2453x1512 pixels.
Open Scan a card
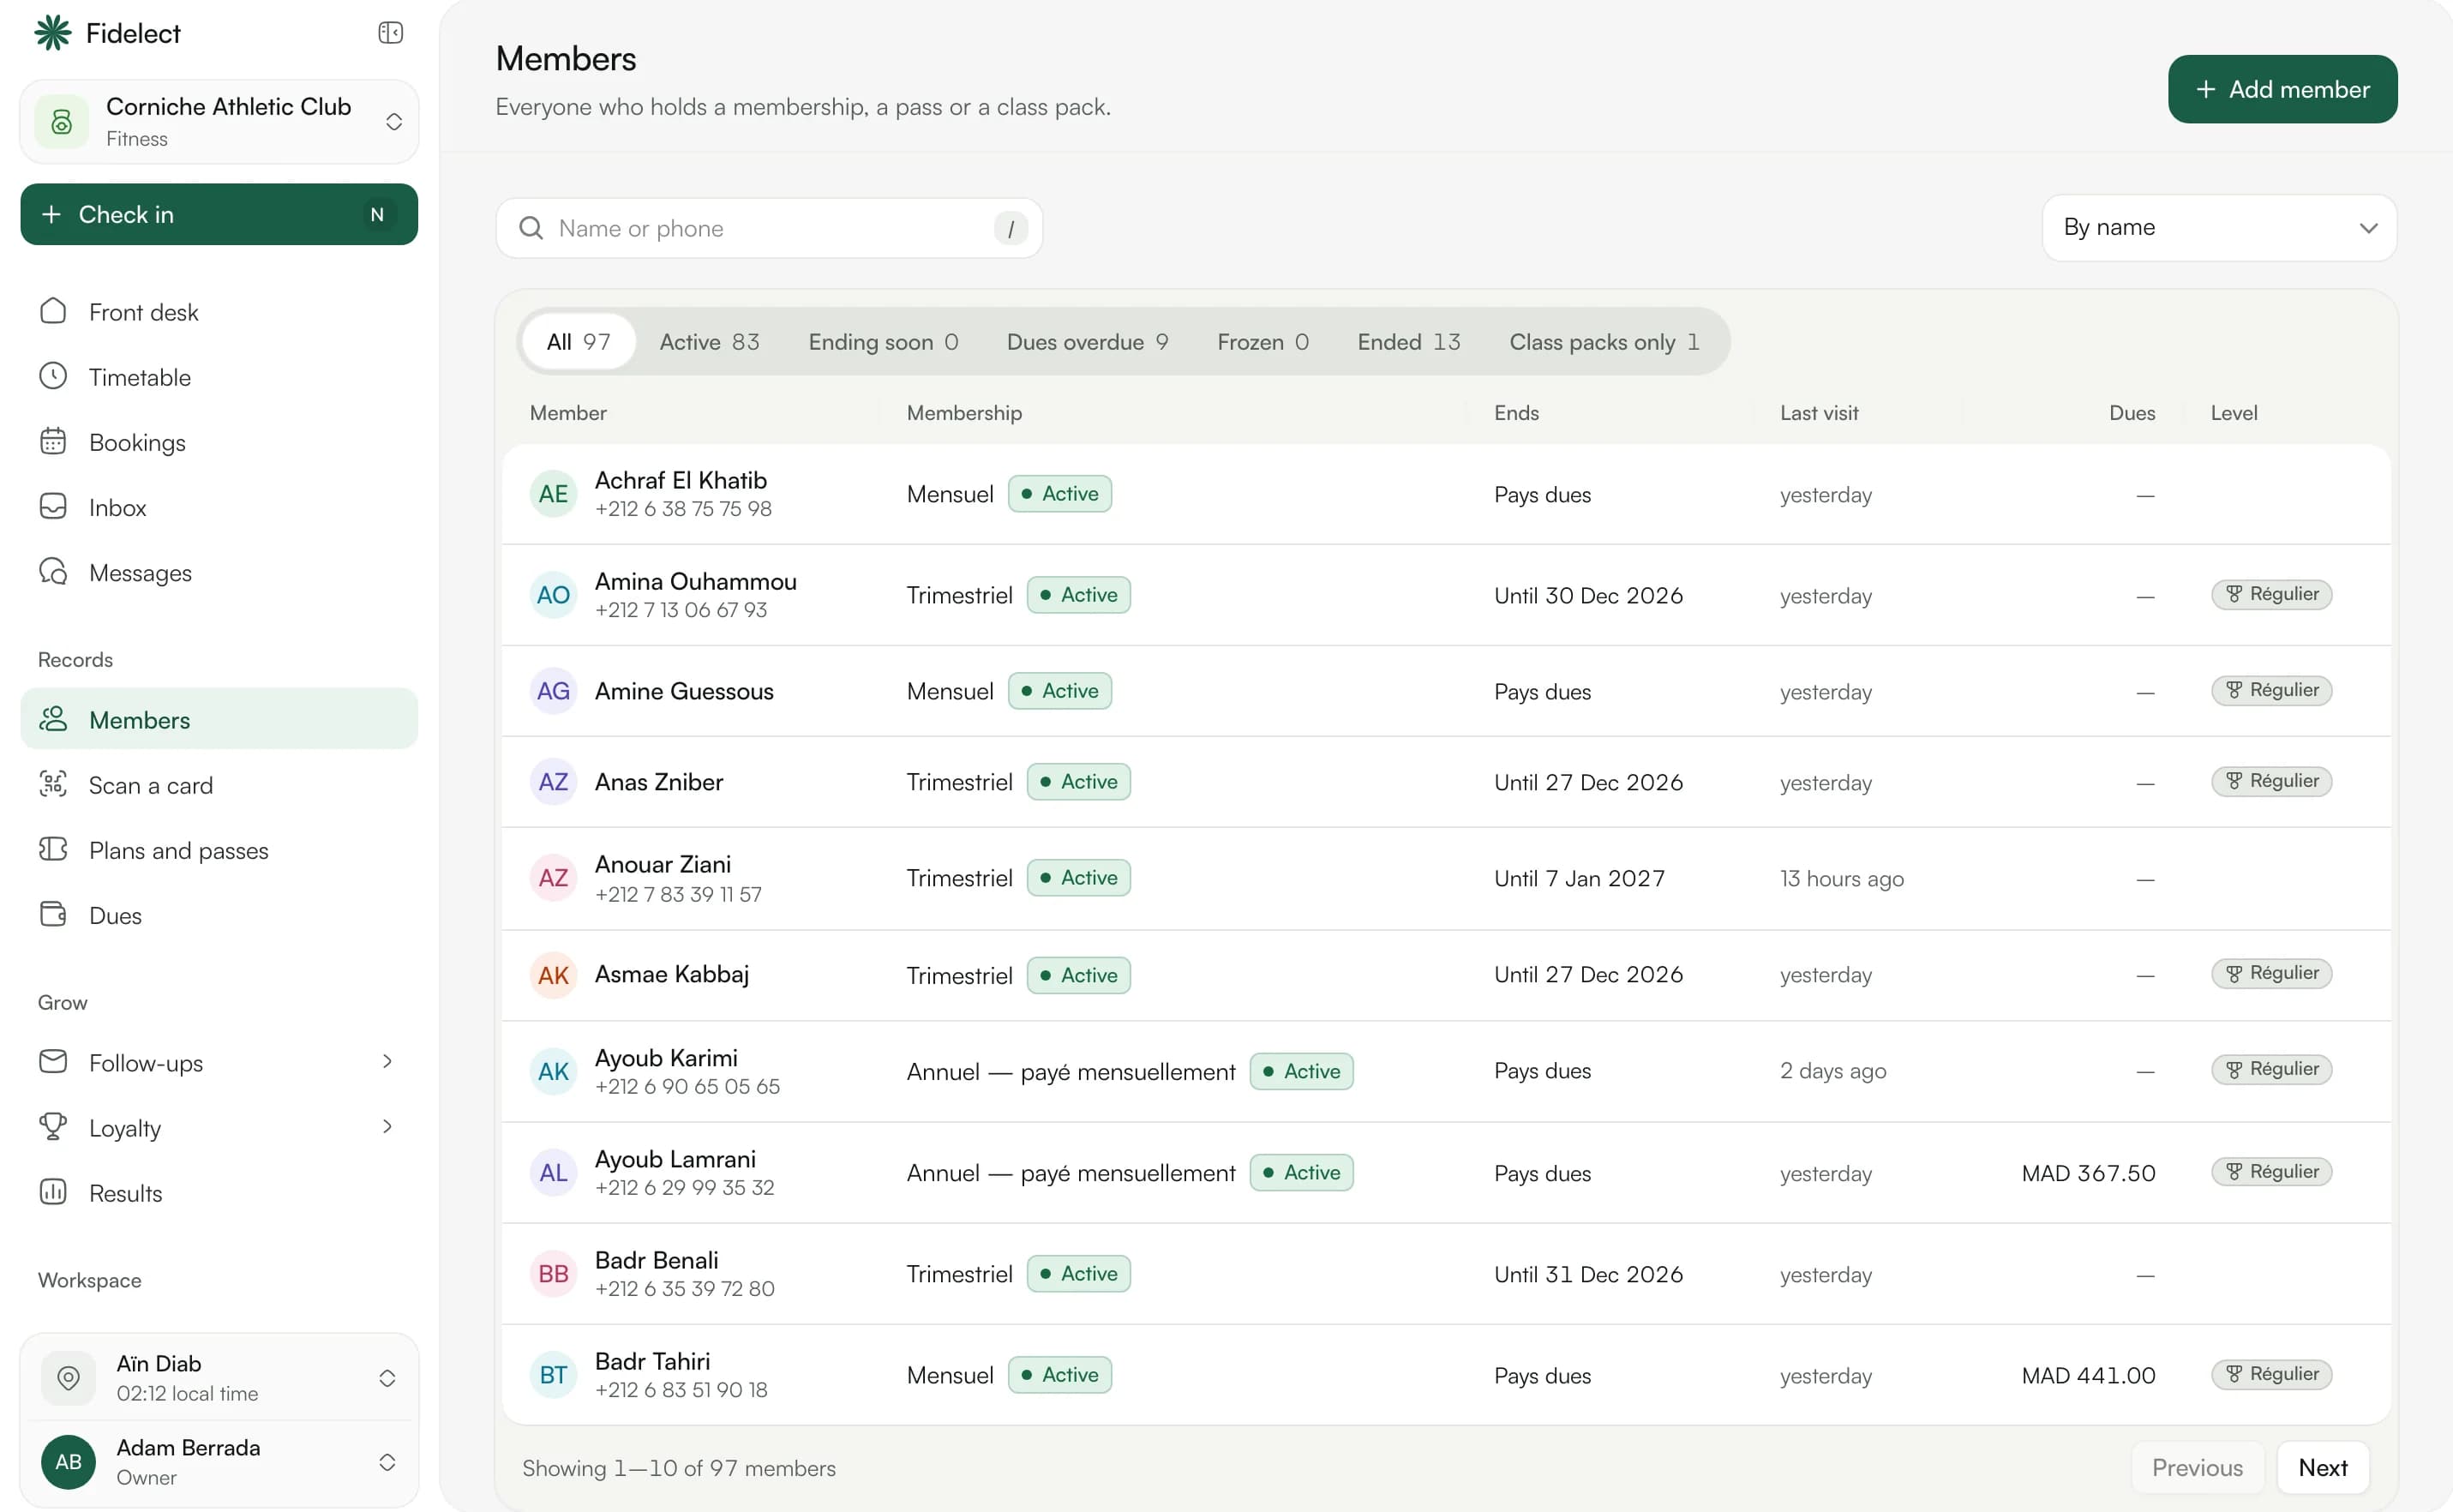click(x=219, y=785)
